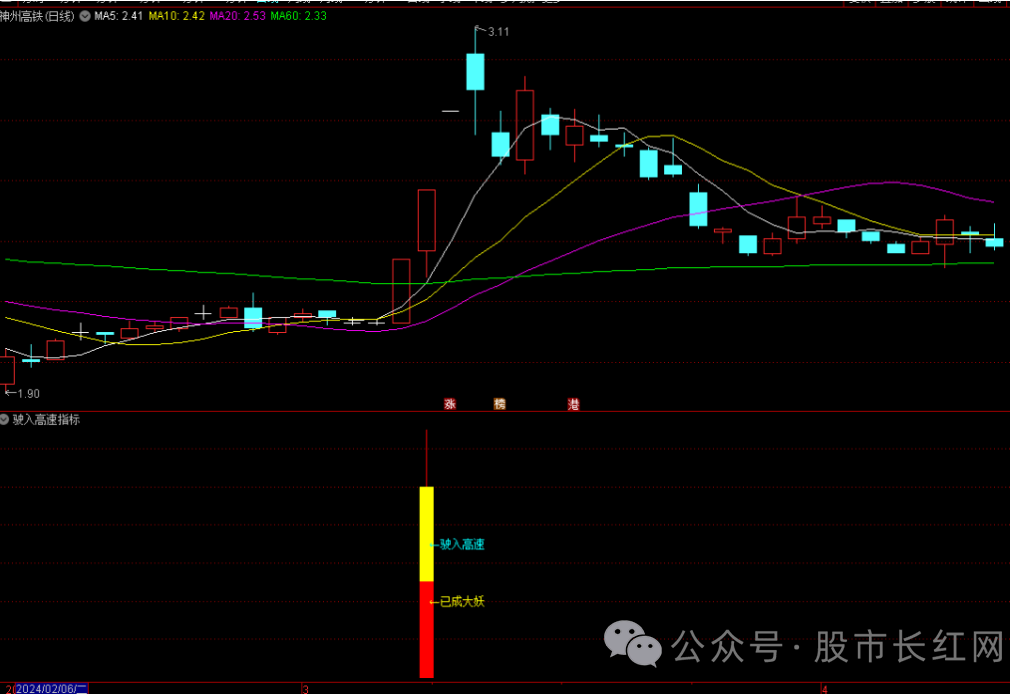Open dropdown beside 神州高铁(日线) title
This screenshot has height=698, width=1010.
click(84, 16)
